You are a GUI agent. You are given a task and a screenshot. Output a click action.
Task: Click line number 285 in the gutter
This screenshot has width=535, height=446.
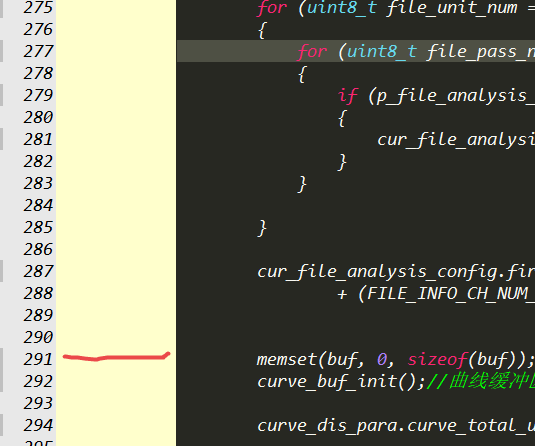click(38, 228)
